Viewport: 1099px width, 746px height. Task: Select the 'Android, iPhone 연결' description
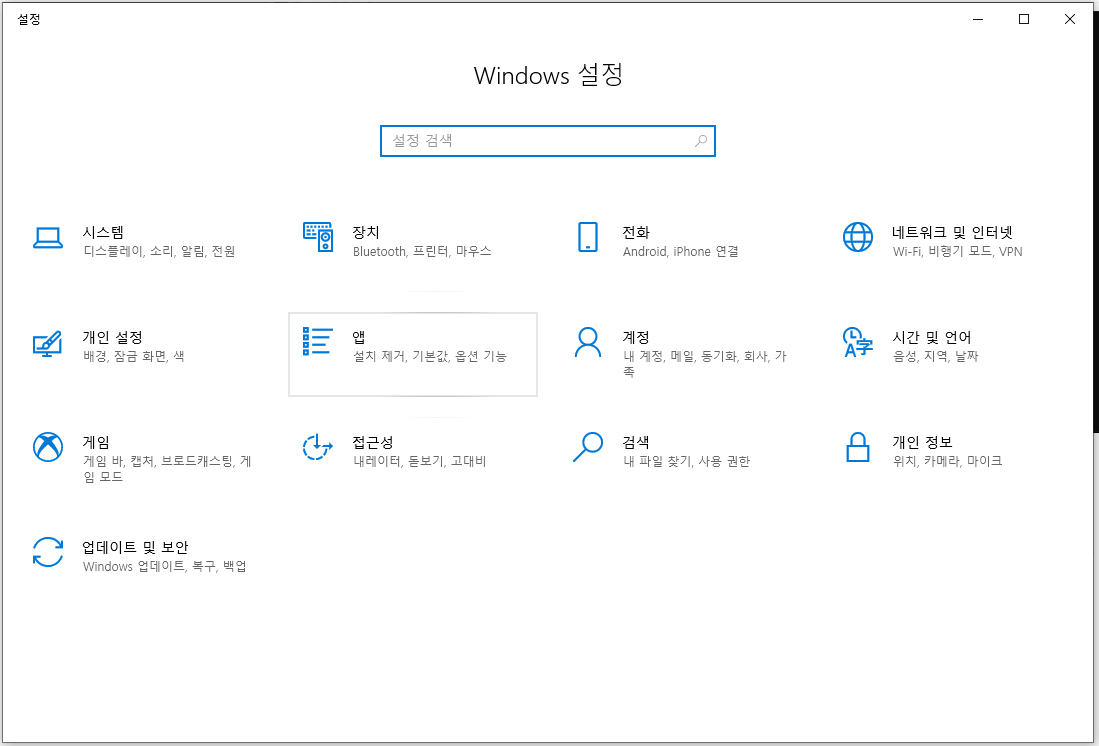tap(681, 252)
